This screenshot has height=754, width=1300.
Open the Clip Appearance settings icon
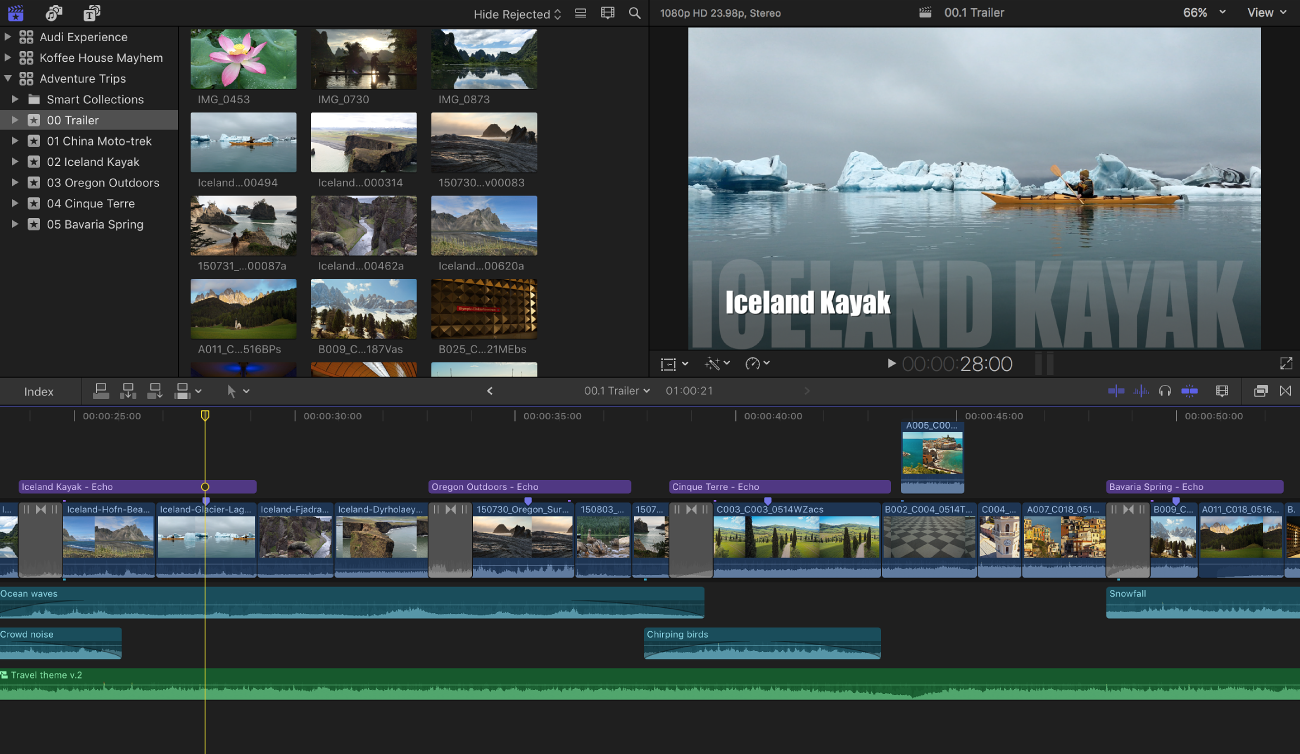pos(1222,391)
